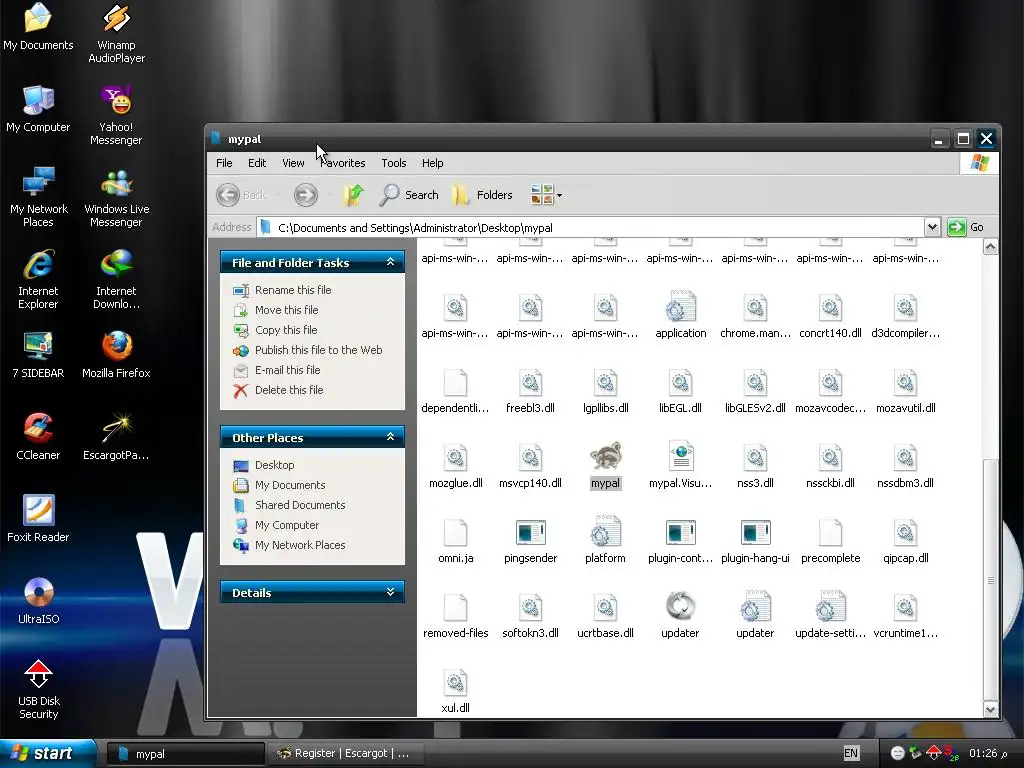Select the CCleaner desktop icon
The height and width of the screenshot is (768, 1024).
[x=38, y=436]
